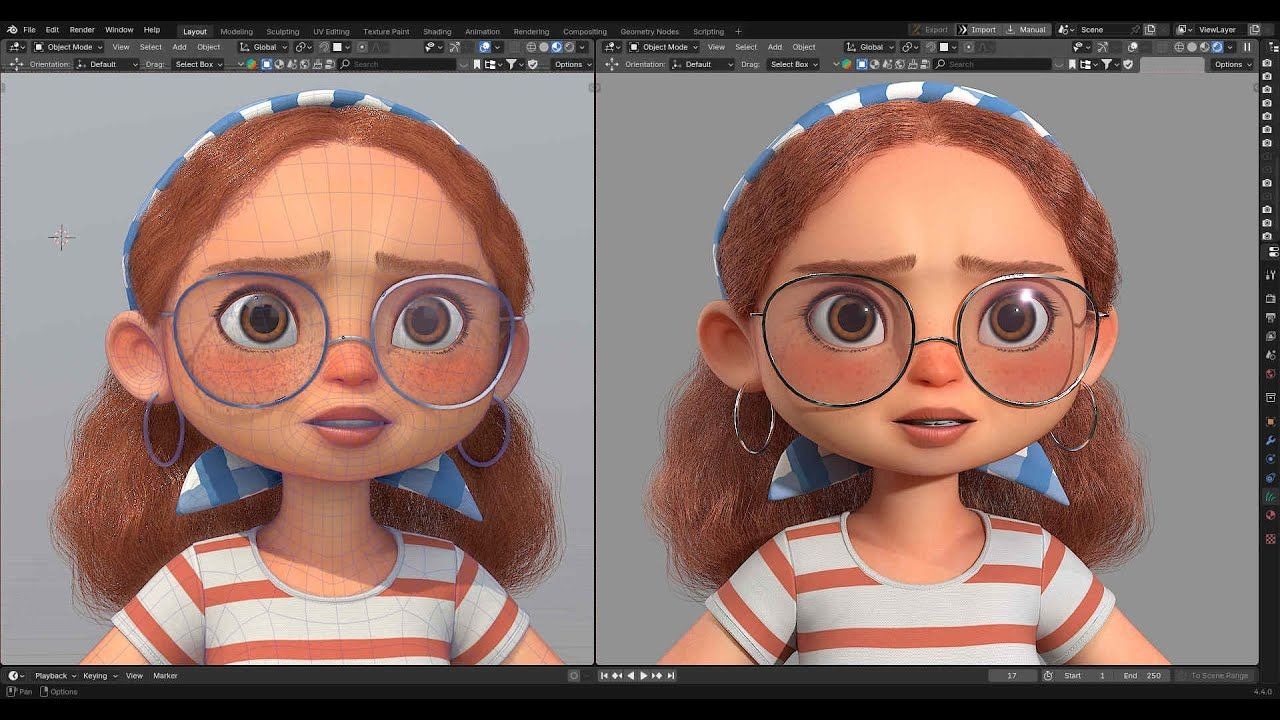The width and height of the screenshot is (1280, 720).
Task: Click the Export button in top bar
Action: click(x=931, y=30)
